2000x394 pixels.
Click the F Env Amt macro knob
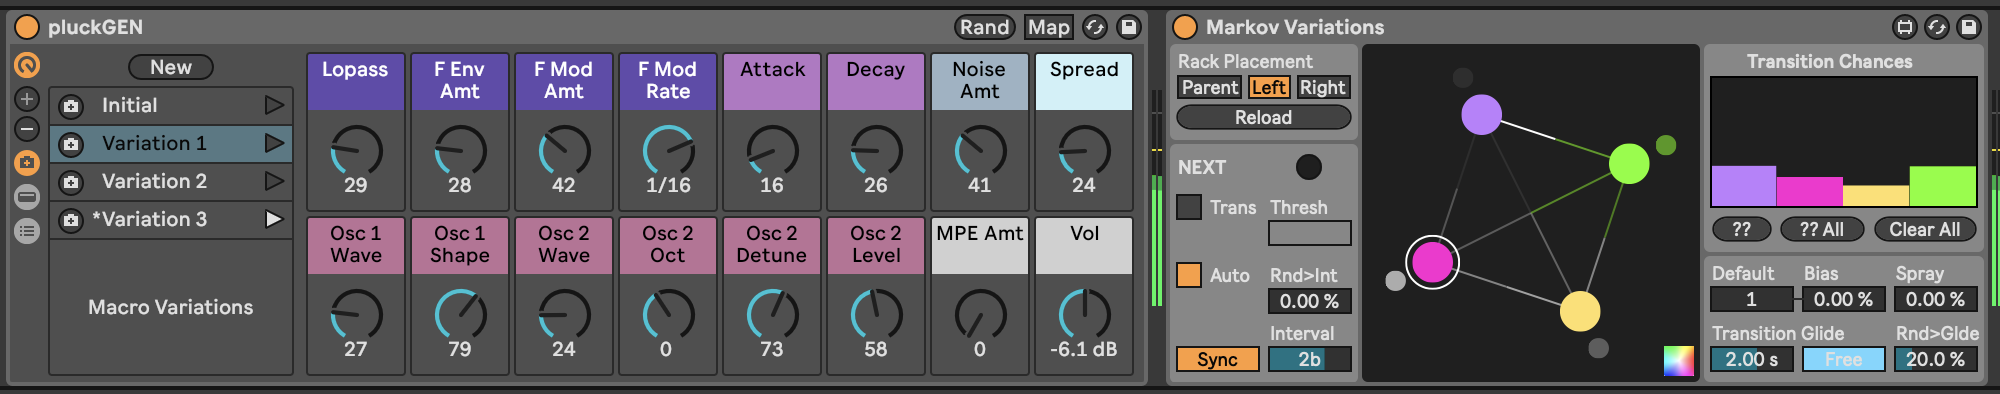click(x=460, y=151)
